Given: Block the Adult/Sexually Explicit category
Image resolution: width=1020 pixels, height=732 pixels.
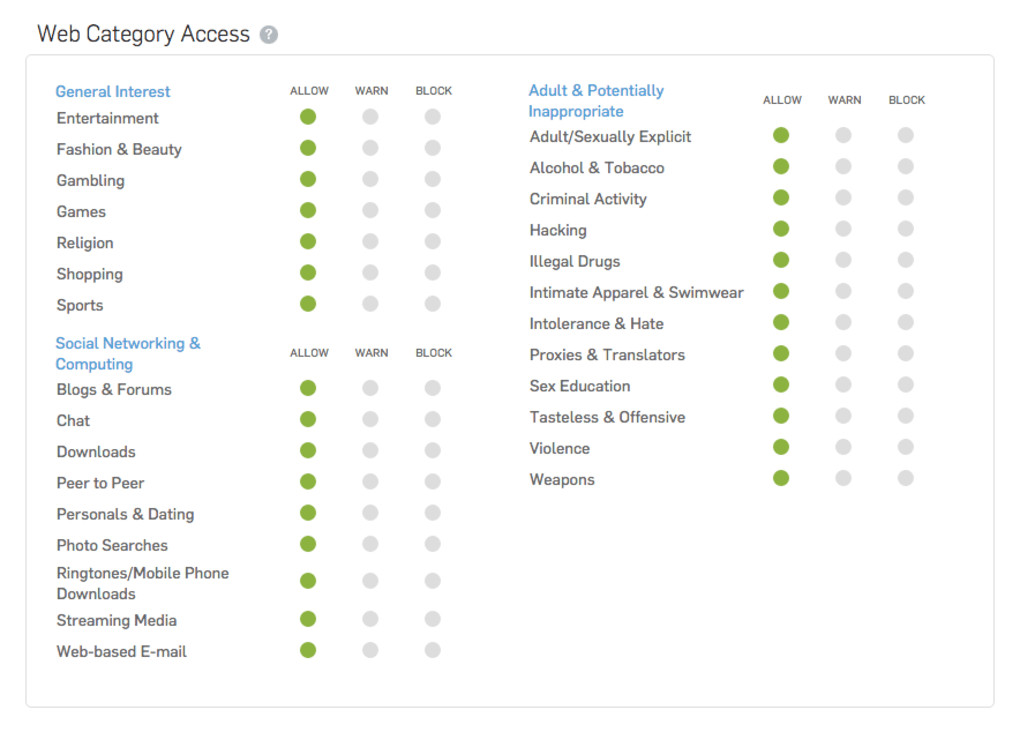Looking at the screenshot, I should (905, 135).
